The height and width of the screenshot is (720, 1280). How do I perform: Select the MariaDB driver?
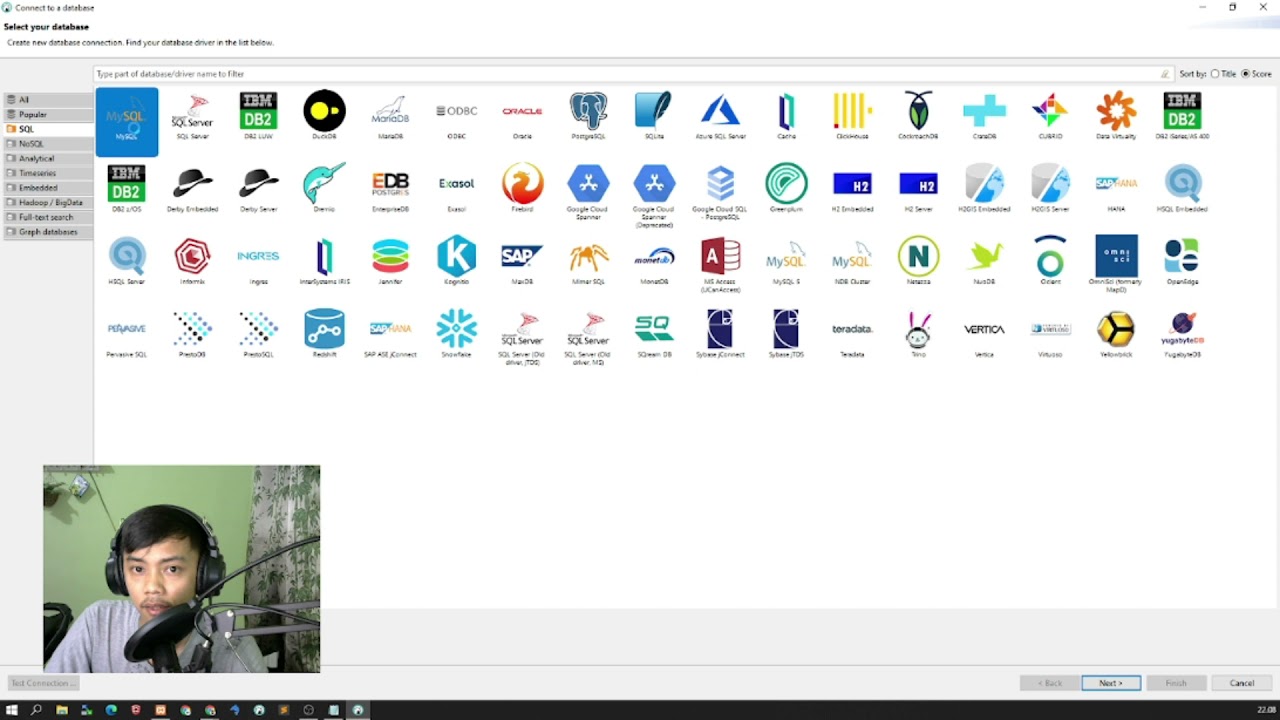pos(390,115)
